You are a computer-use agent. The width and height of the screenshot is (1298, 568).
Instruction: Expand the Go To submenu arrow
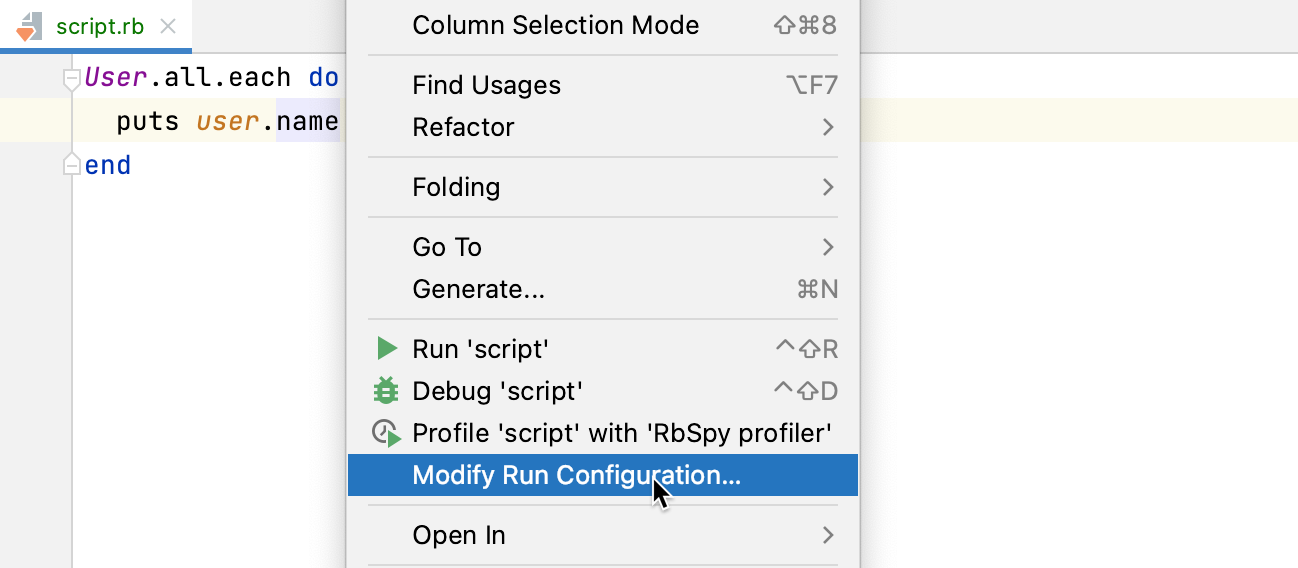(827, 247)
